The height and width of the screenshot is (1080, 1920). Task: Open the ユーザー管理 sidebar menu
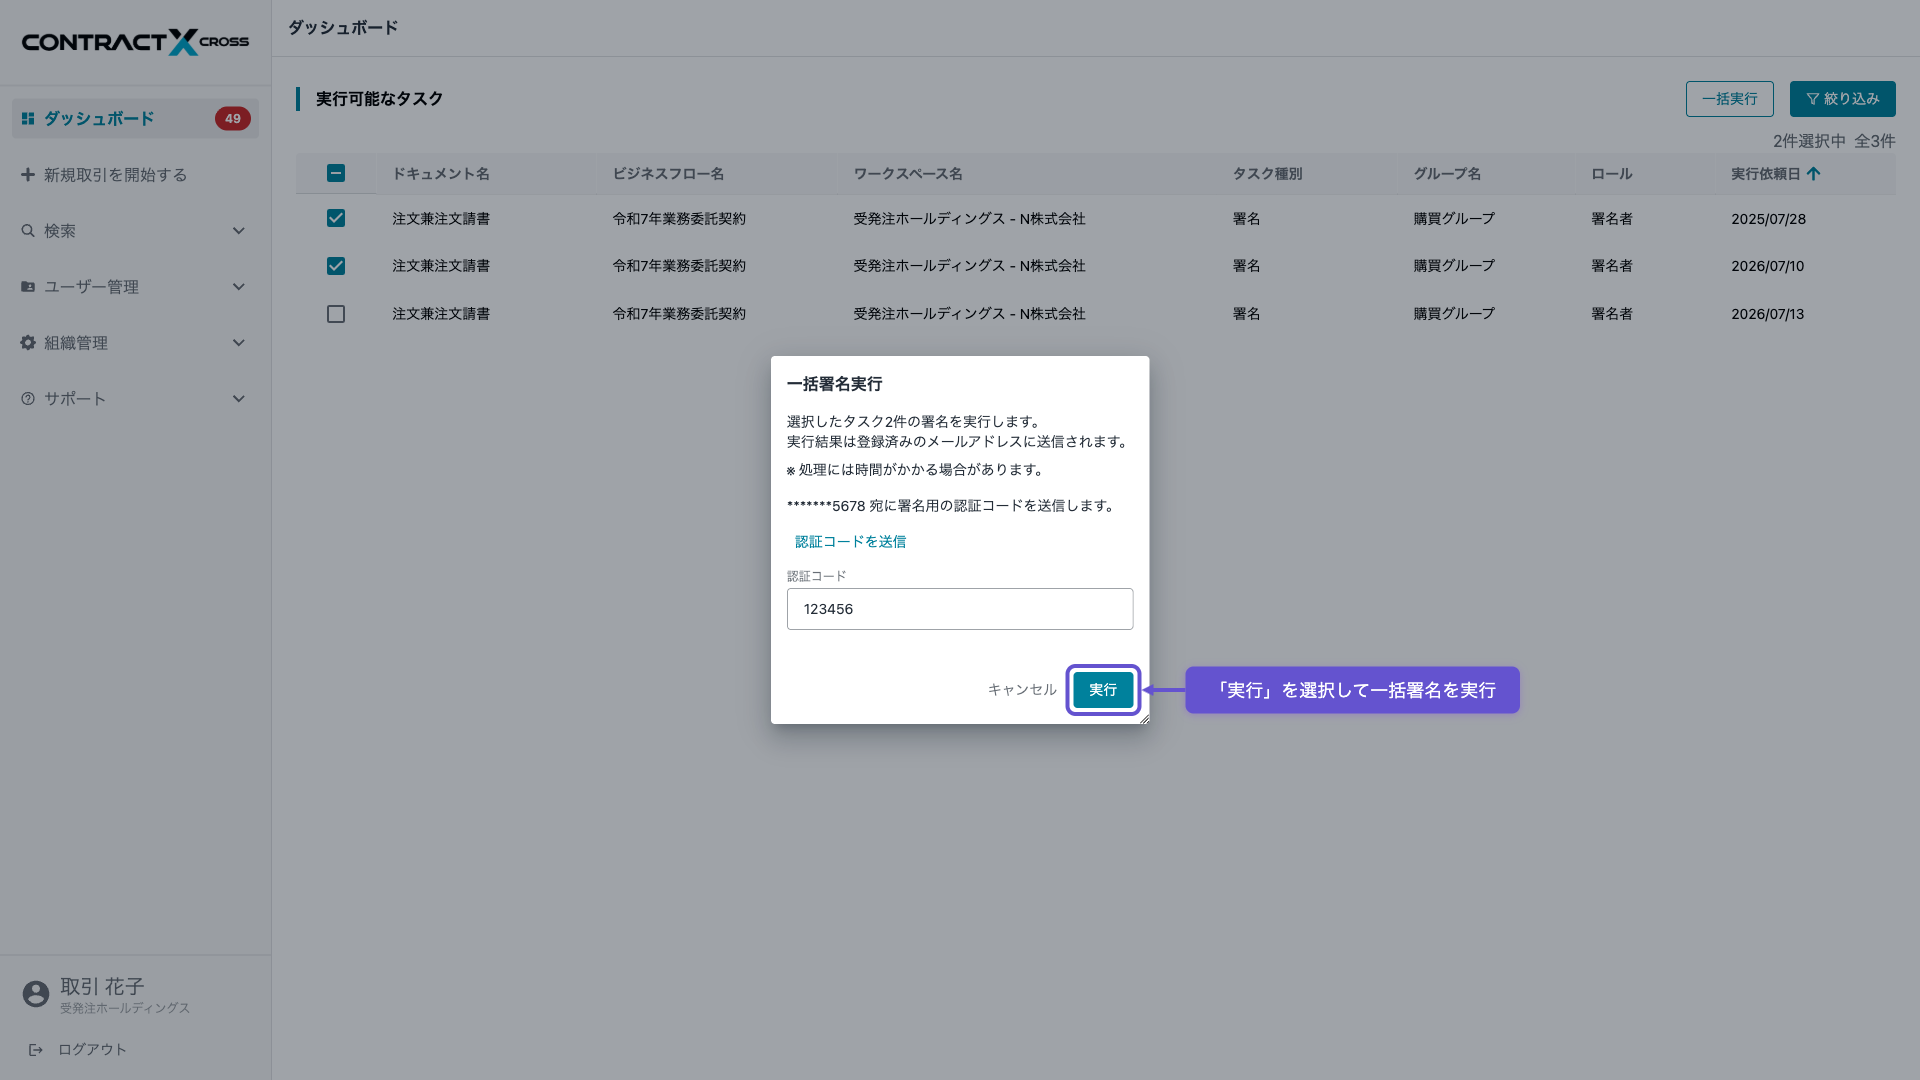click(x=135, y=286)
